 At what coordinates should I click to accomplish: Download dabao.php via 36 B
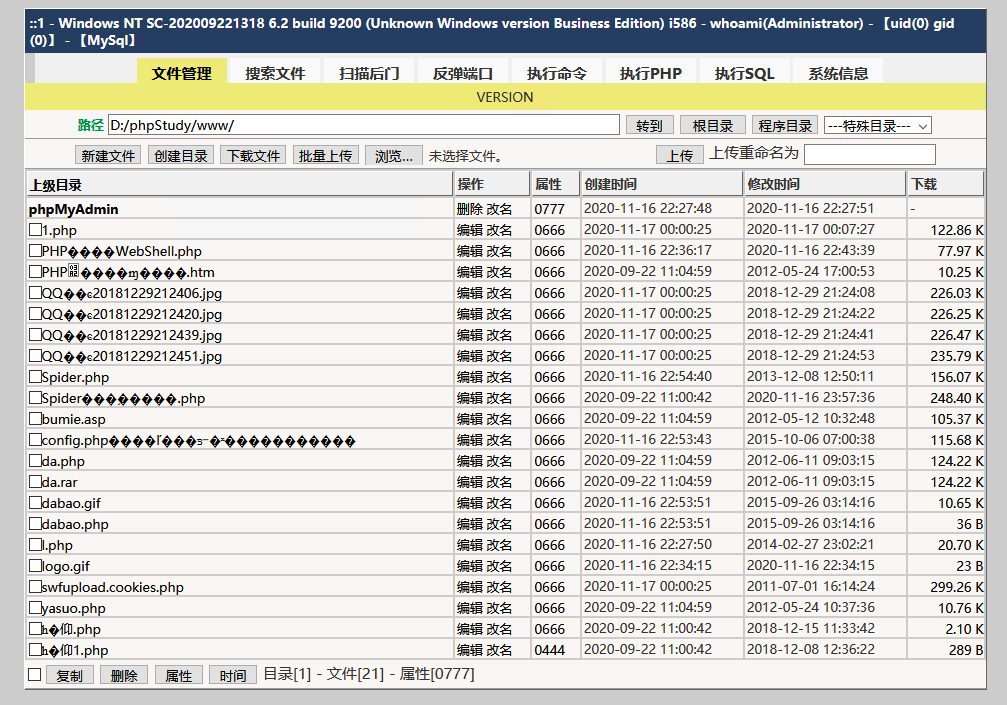(969, 524)
